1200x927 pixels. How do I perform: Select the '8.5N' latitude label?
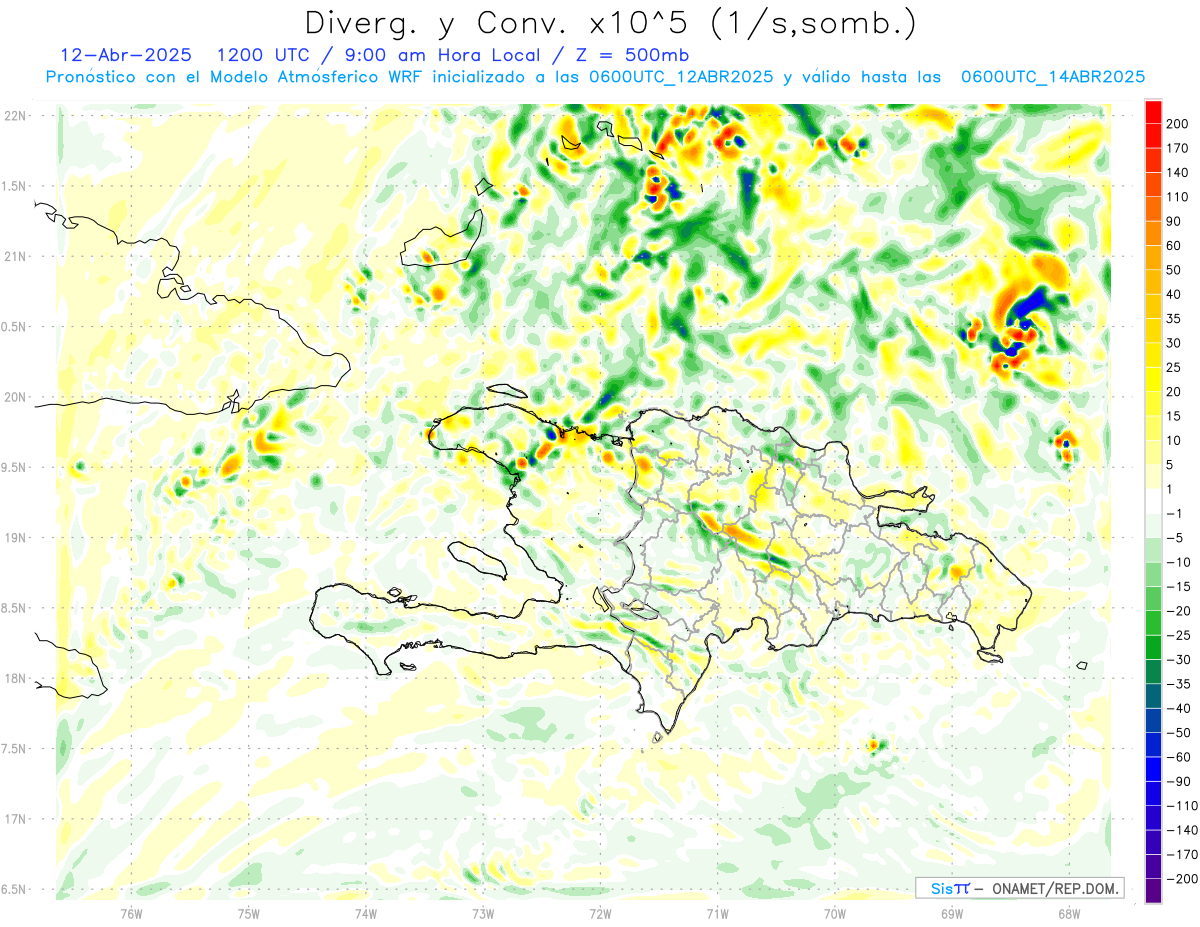(x=15, y=608)
